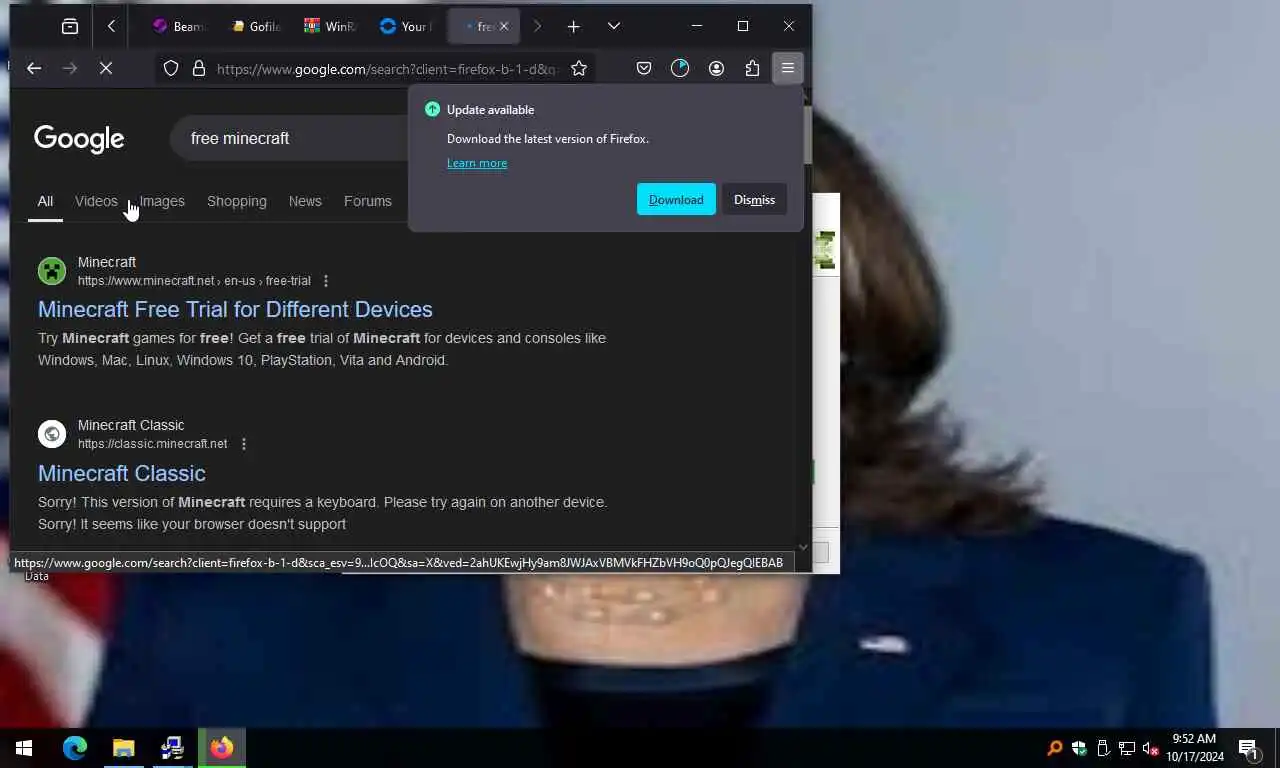The width and height of the screenshot is (1280, 768).
Task: Switch to the Gofile tab
Action: tap(255, 26)
